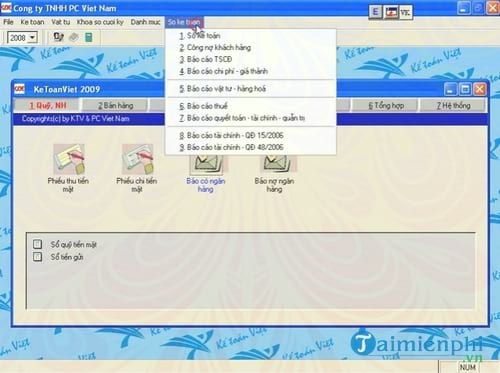Switch to the 2 Bán hàng tab
The width and height of the screenshot is (500, 373).
click(x=115, y=106)
